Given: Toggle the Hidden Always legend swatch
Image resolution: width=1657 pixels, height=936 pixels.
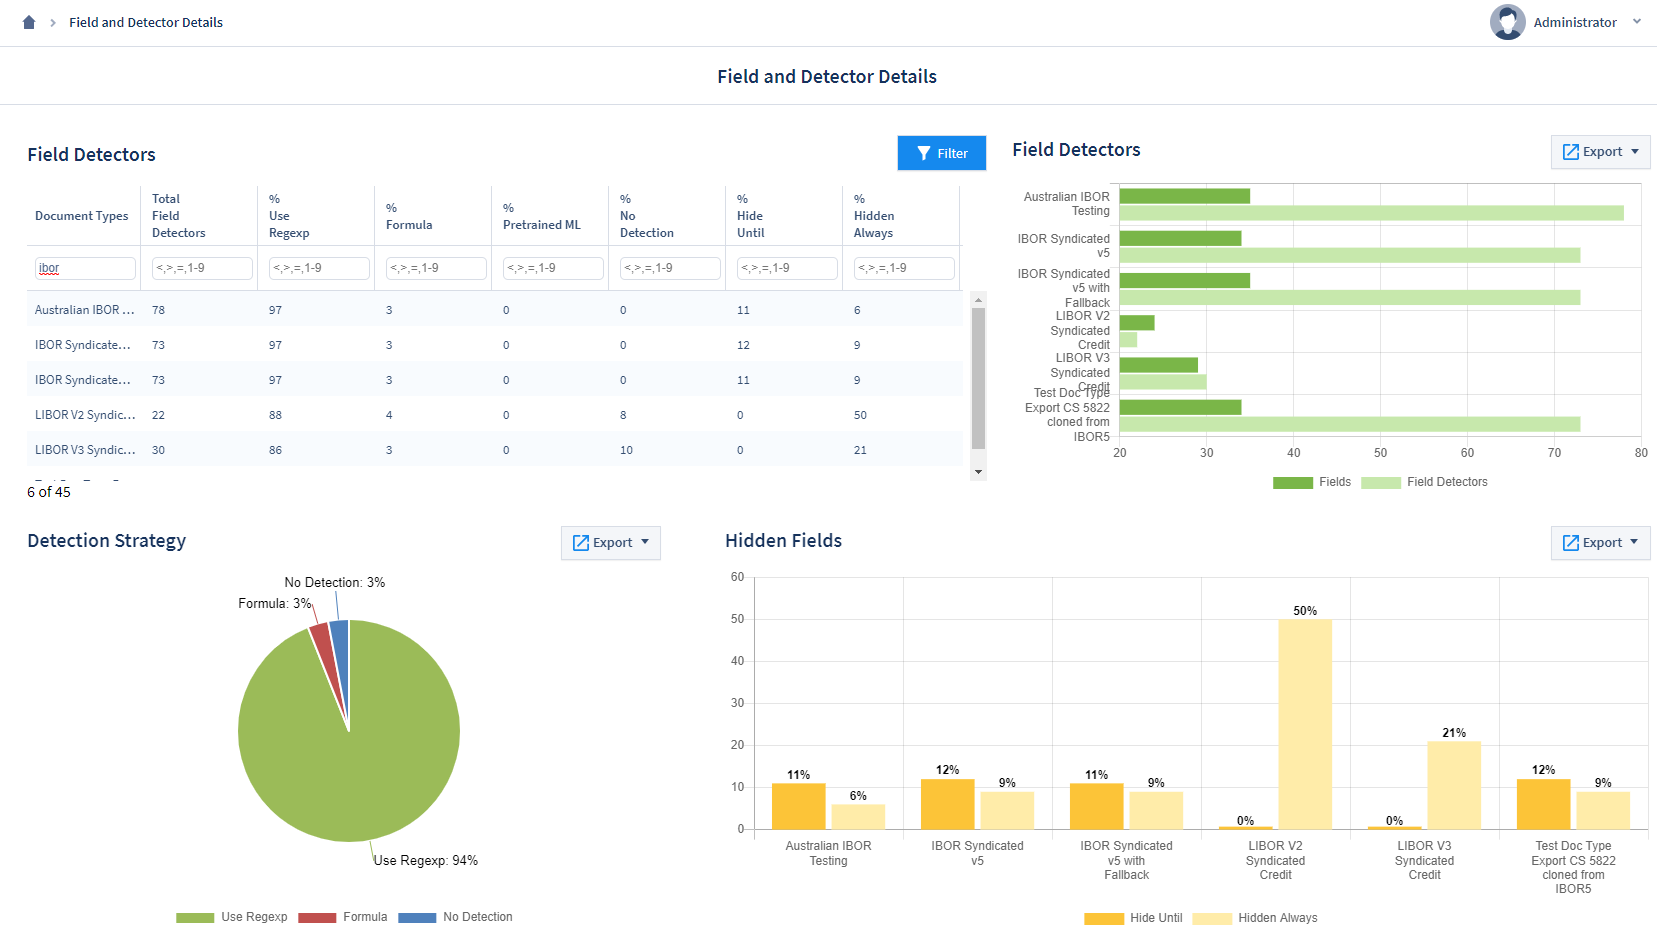Looking at the screenshot, I should click(x=1212, y=919).
